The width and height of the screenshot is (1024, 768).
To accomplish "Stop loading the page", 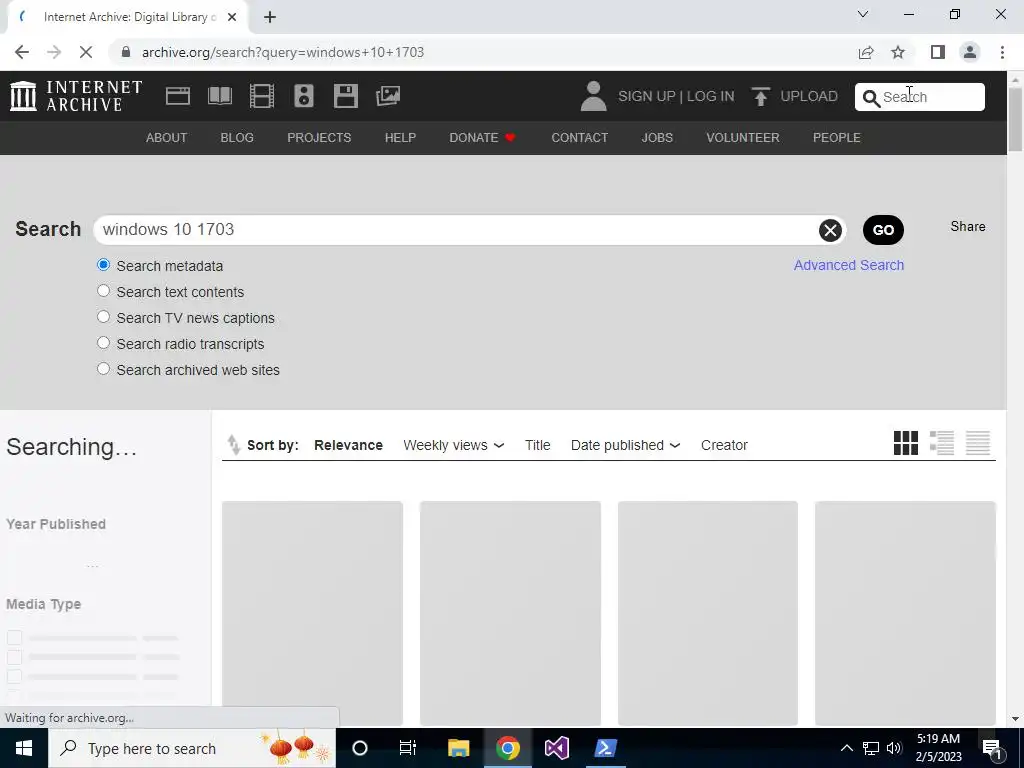I will tap(86, 52).
